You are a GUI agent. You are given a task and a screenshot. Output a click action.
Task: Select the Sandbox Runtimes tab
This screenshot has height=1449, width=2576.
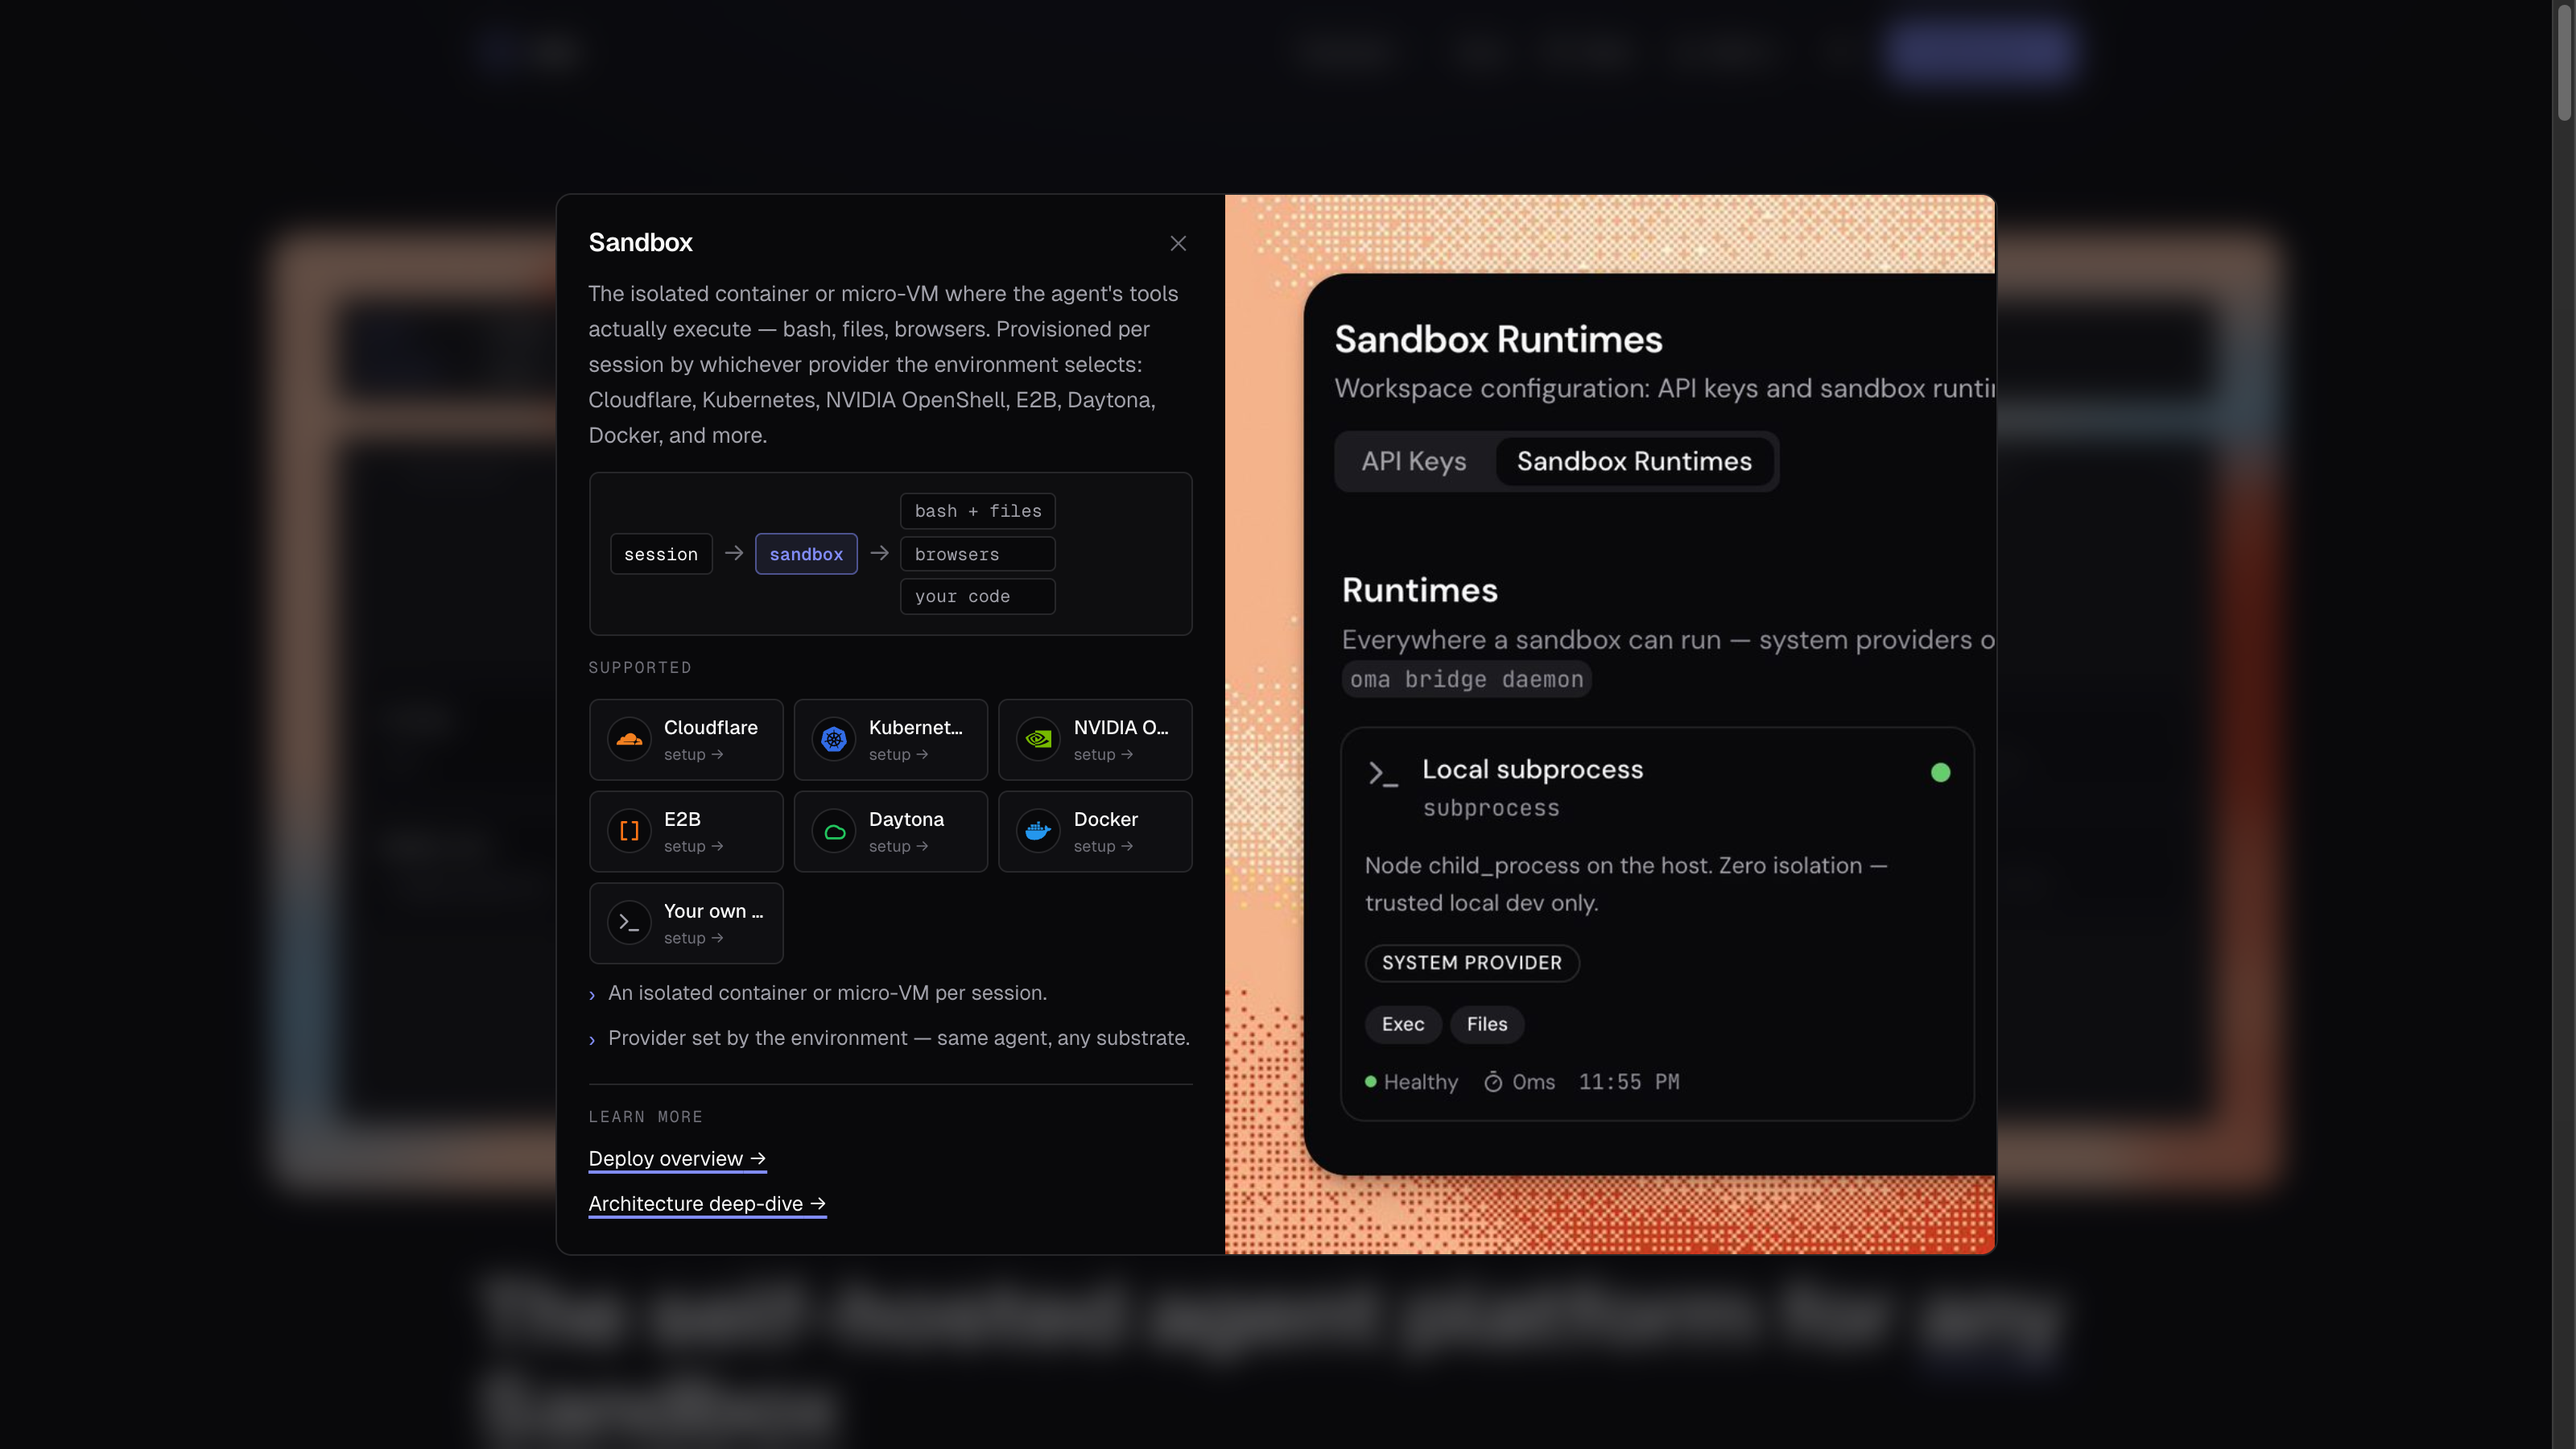1634,461
